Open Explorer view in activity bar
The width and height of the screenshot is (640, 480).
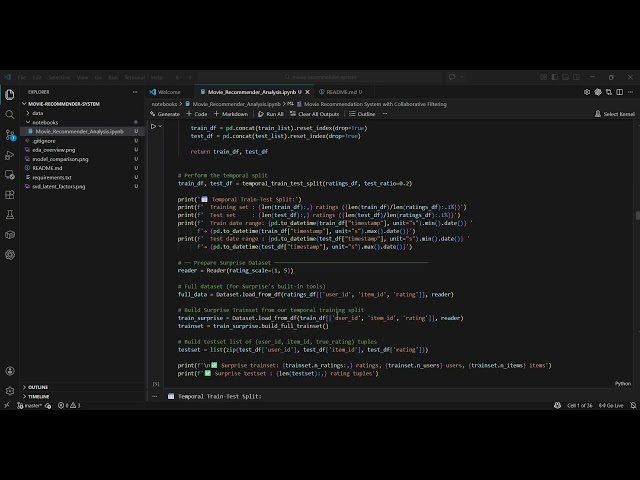click(x=10, y=96)
